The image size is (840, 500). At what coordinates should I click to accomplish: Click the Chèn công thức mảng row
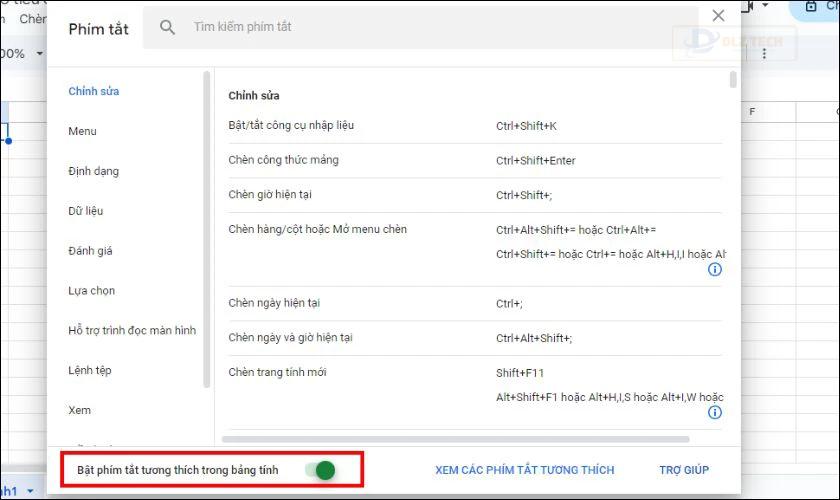click(475, 160)
